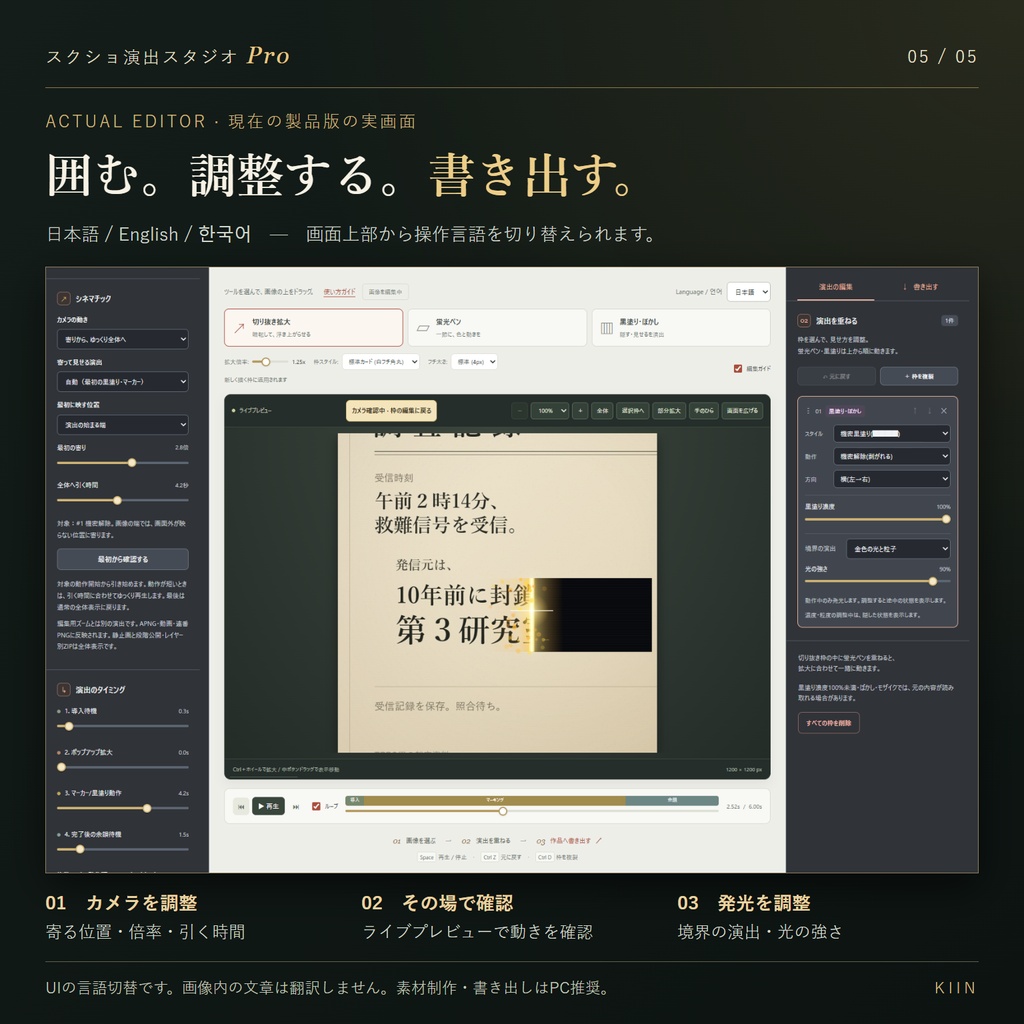The image size is (1024, 1024).
Task: Adjust the 全体へ引く時間 slider
Action: coord(123,500)
